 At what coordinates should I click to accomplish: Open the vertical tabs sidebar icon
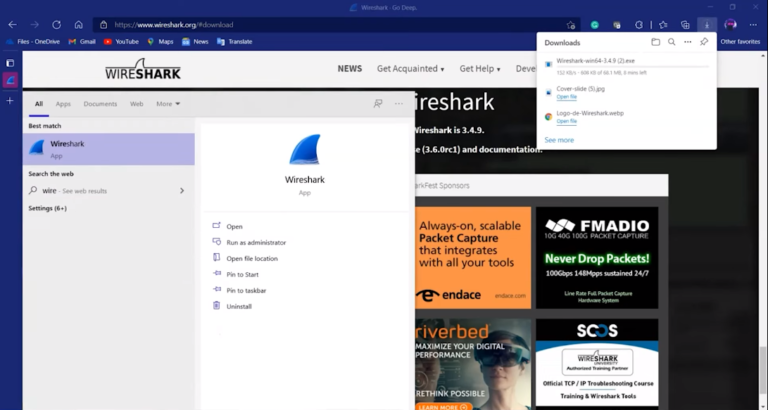tap(10, 63)
